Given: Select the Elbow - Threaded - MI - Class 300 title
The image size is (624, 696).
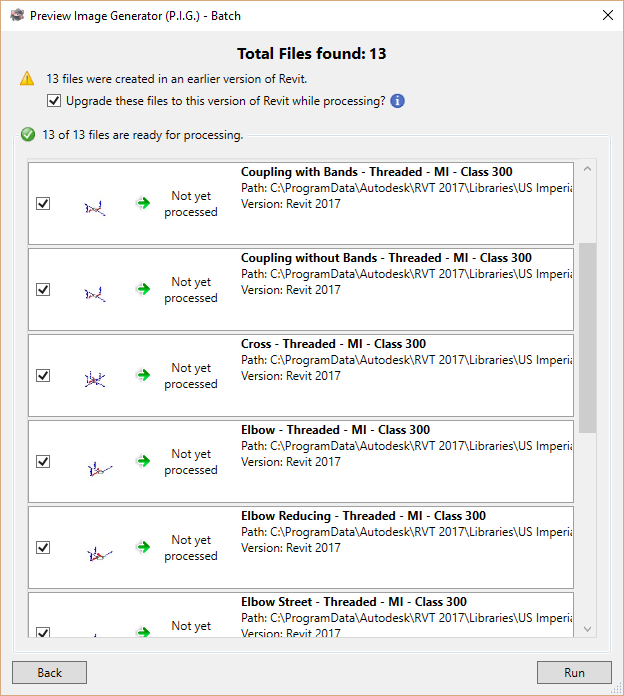Looking at the screenshot, I should 335,430.
